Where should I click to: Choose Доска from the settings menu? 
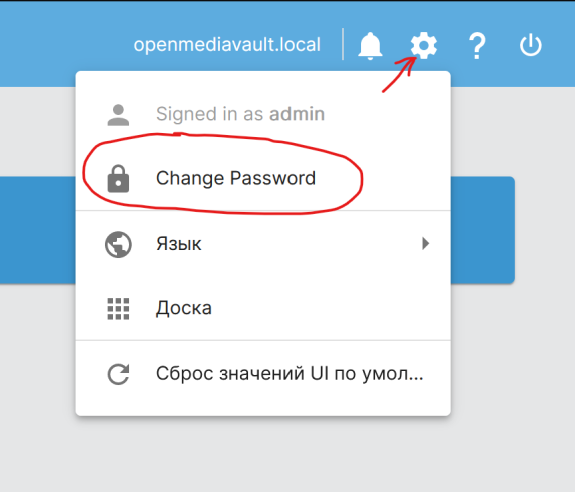[x=263, y=308]
